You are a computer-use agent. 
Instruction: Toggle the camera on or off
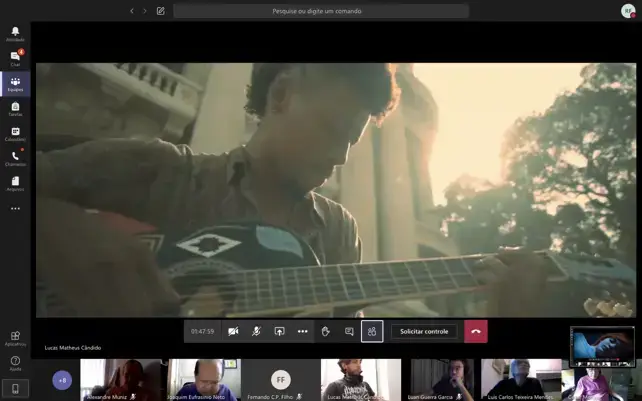233,331
